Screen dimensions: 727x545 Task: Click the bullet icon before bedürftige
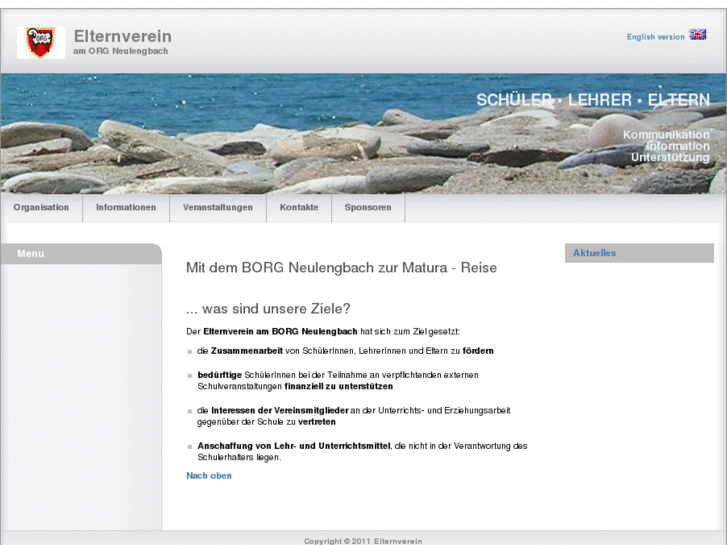click(190, 376)
